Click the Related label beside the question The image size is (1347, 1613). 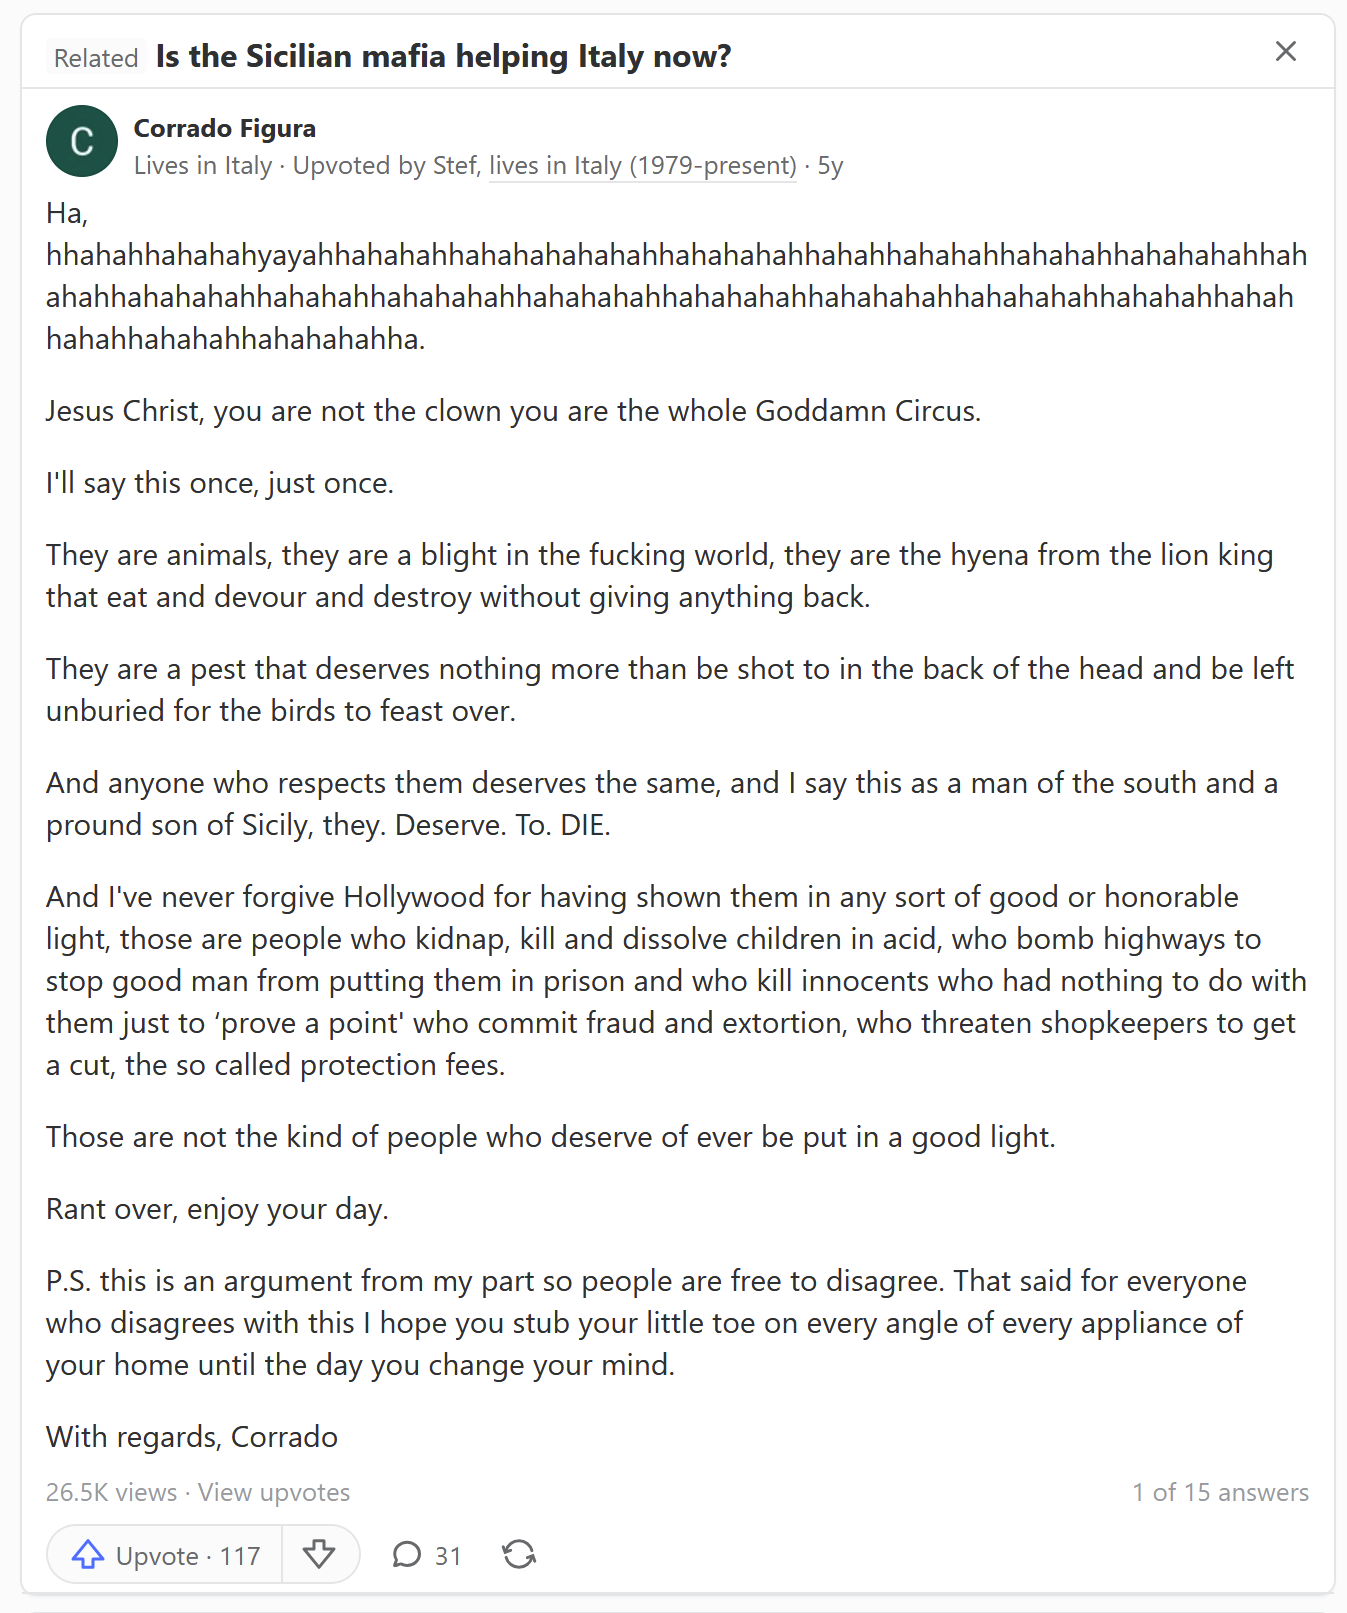(96, 58)
